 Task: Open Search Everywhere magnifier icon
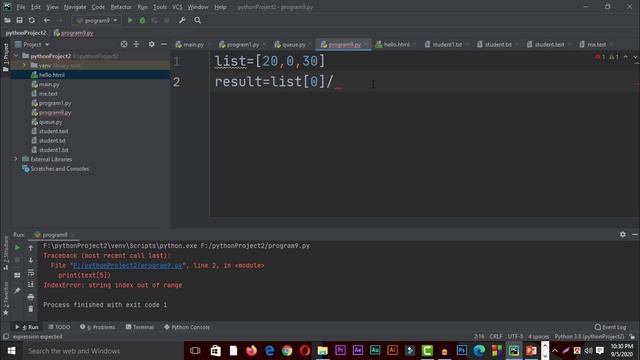(x=198, y=20)
